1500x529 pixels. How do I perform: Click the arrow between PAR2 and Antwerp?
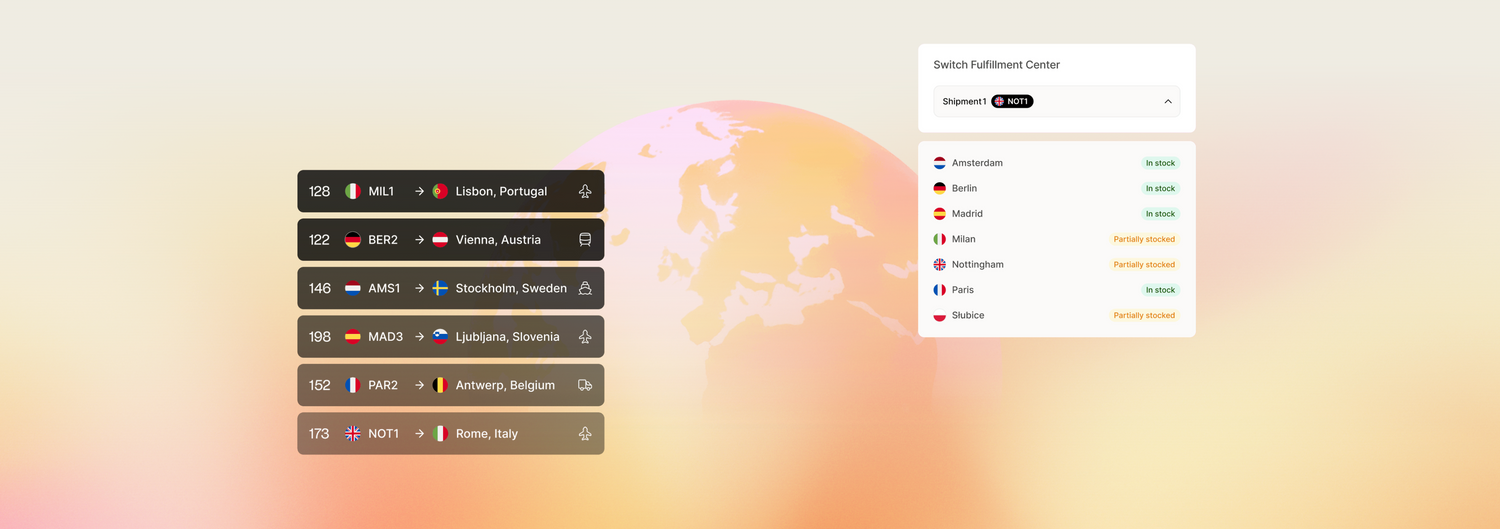tap(419, 385)
